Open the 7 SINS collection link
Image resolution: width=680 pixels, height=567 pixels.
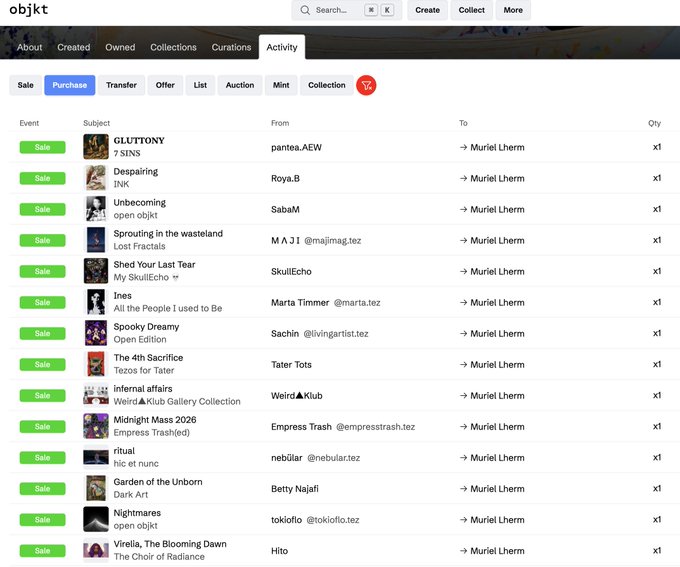click(127, 153)
